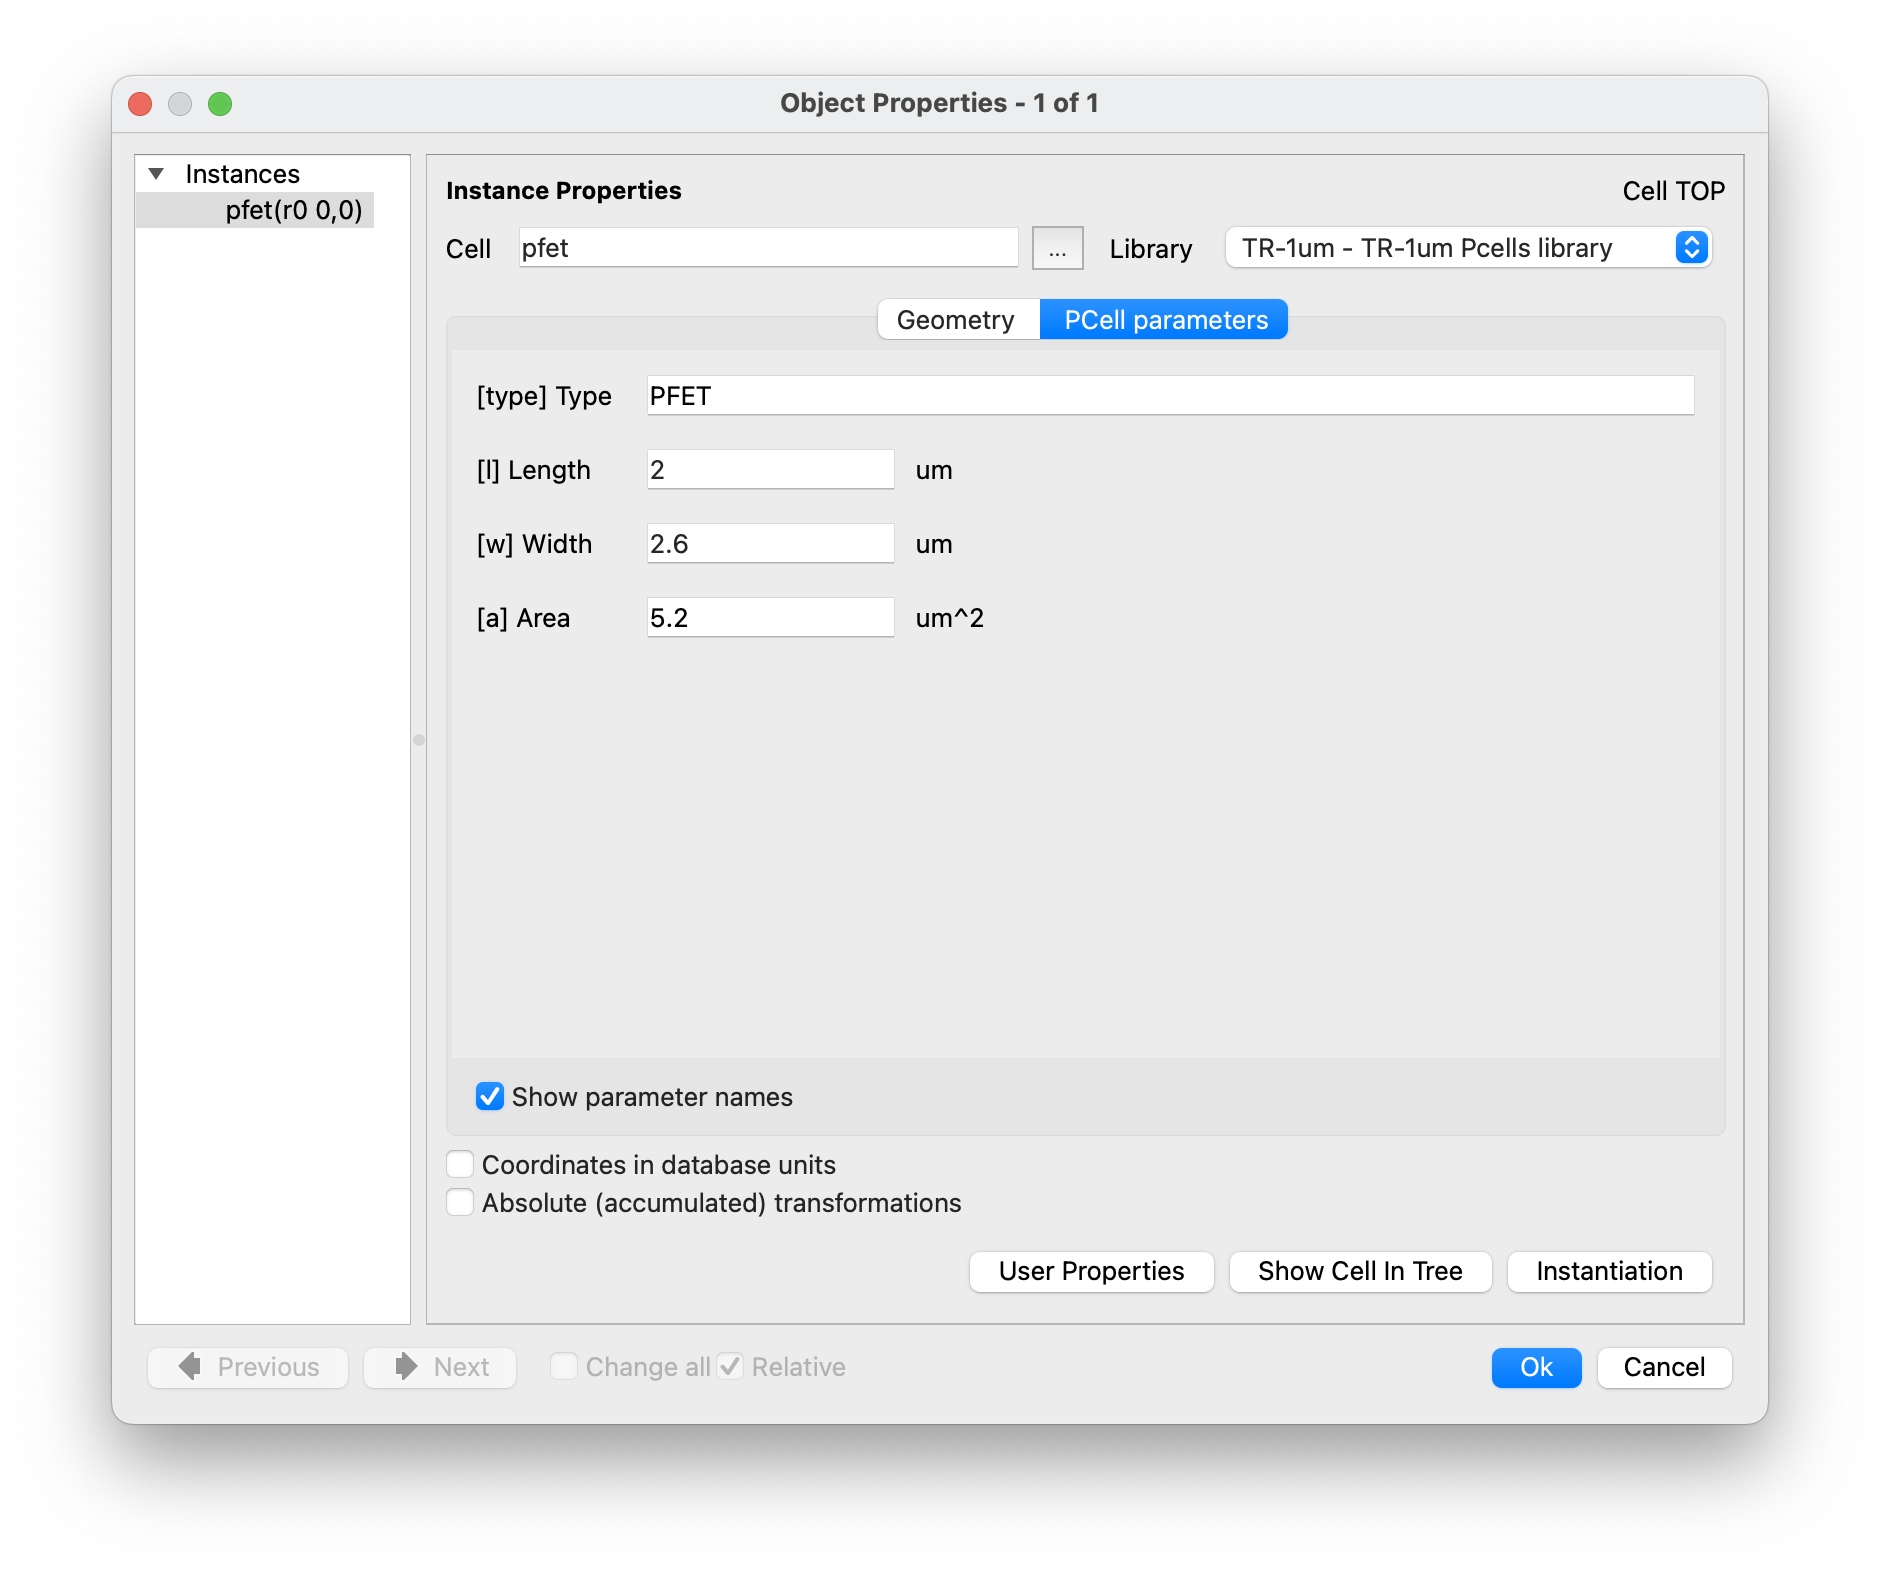Image resolution: width=1880 pixels, height=1572 pixels.
Task: Click the Type parameter field
Action: (1170, 396)
